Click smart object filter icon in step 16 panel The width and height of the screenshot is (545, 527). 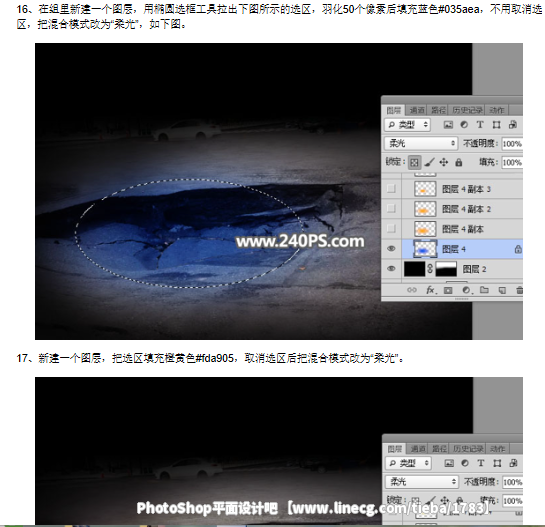[513, 125]
